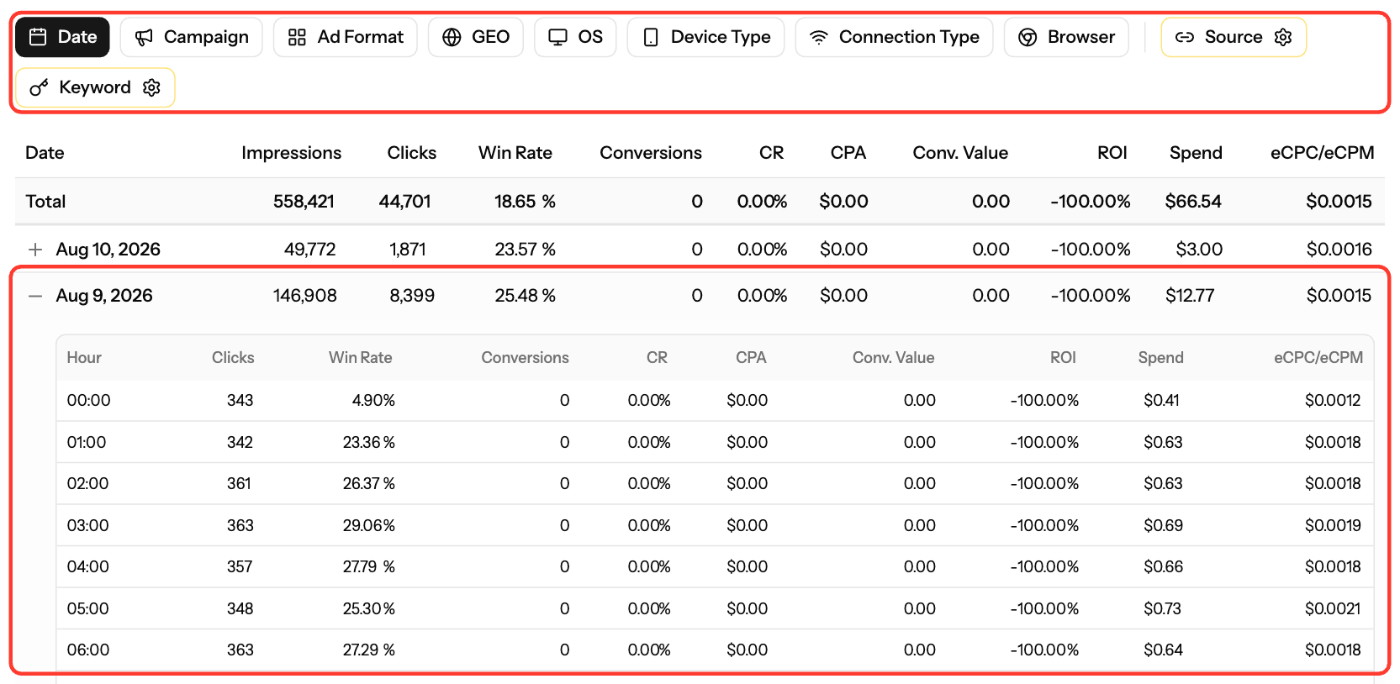Click total spend $66.54

click(x=1193, y=201)
